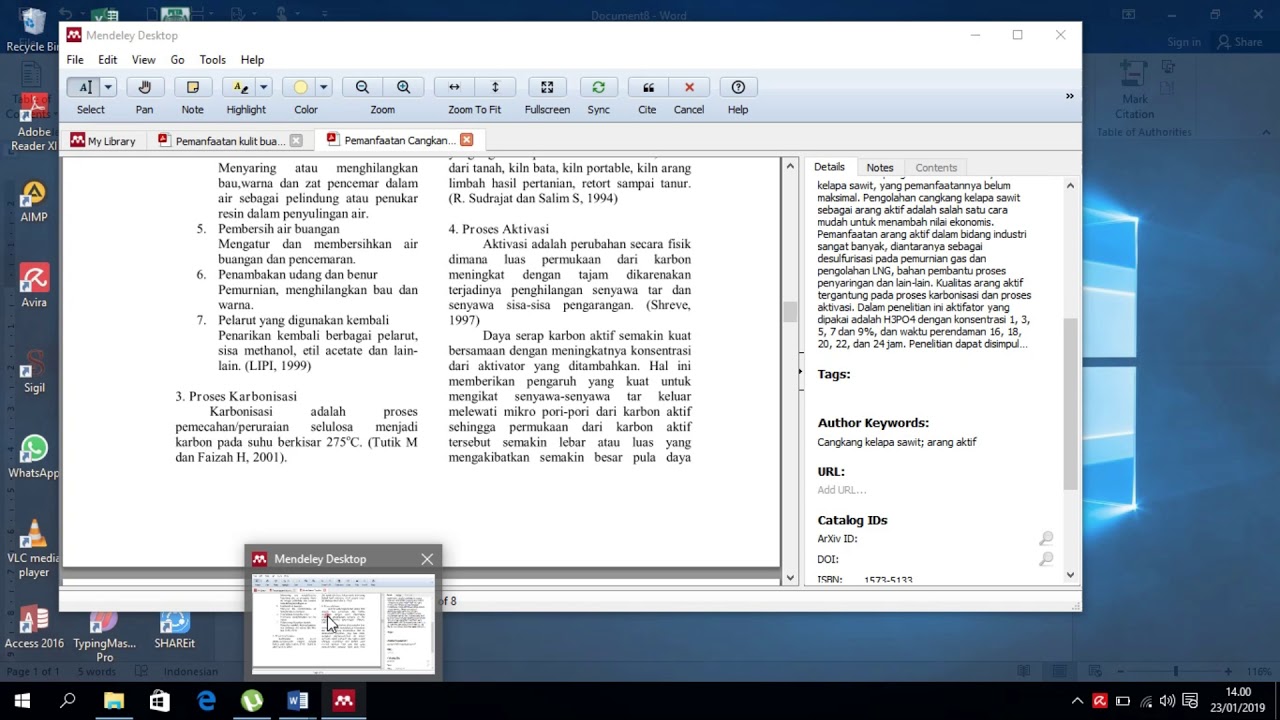Open the Color dropdown arrow
This screenshot has height=720, width=1280.
click(323, 87)
